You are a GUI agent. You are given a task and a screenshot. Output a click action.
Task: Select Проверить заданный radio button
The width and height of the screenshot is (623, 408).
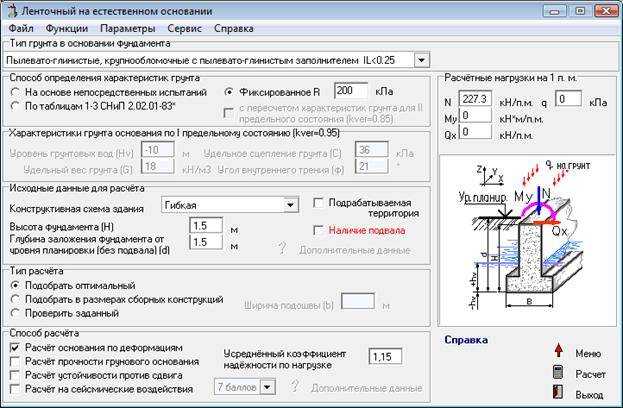(x=15, y=313)
